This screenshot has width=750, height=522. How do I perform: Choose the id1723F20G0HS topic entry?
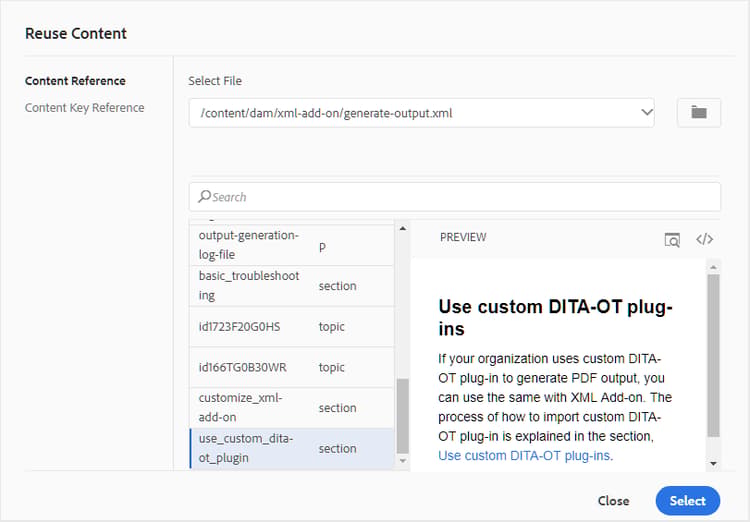tap(291, 327)
